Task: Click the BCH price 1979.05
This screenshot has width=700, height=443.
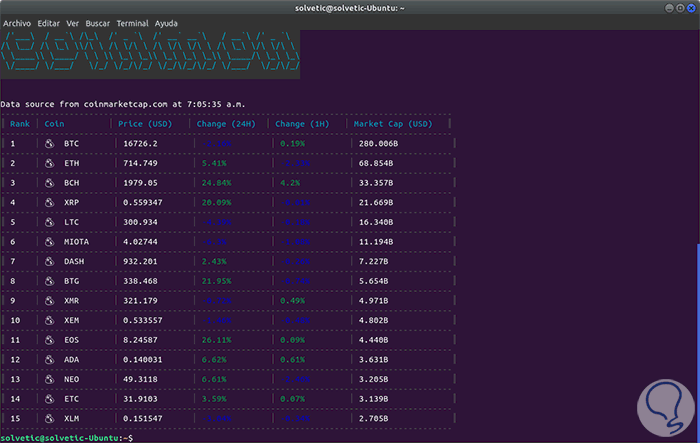Action: [x=140, y=183]
